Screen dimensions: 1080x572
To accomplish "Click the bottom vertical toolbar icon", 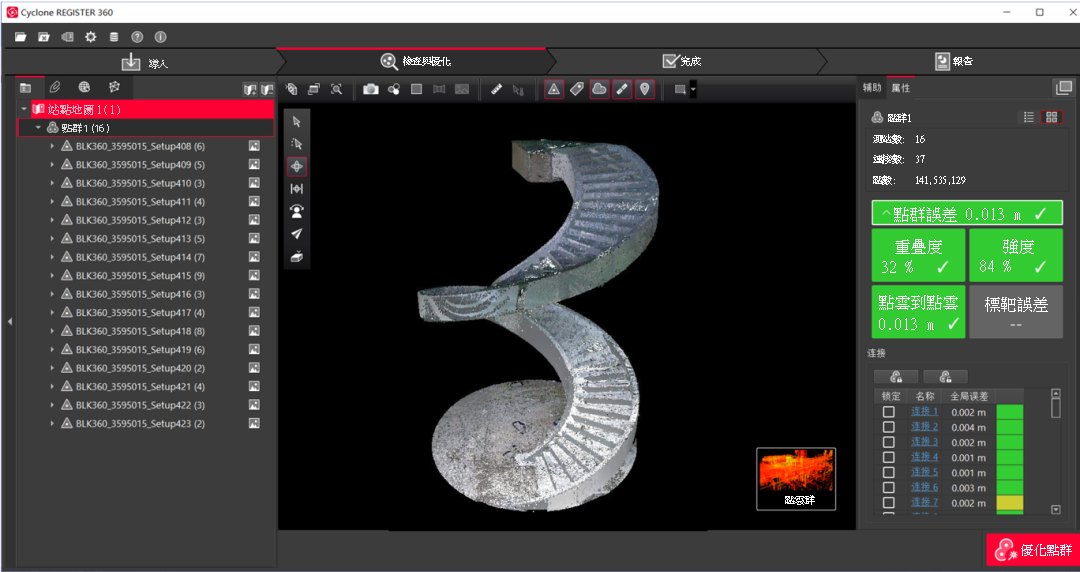I will click(297, 256).
